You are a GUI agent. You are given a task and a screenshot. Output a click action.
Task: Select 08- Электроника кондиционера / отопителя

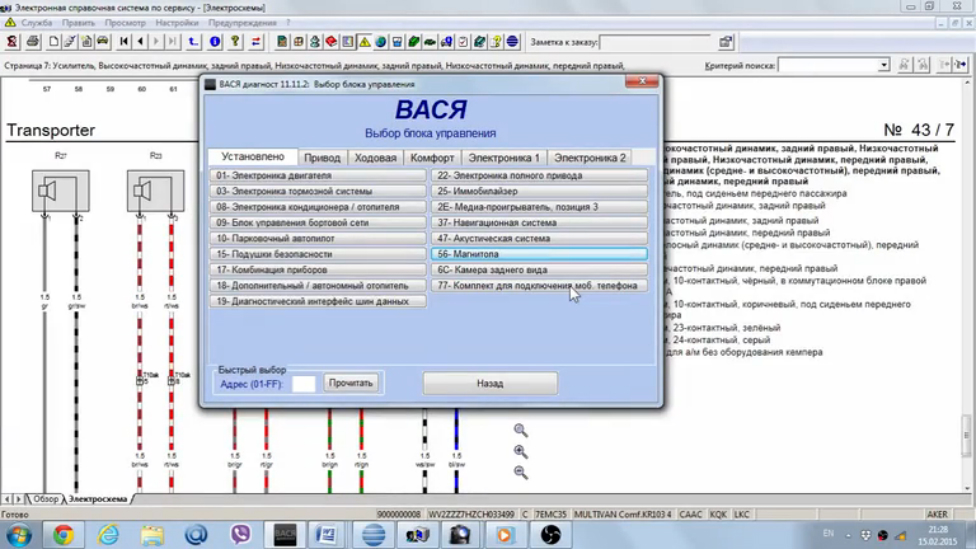pos(318,207)
